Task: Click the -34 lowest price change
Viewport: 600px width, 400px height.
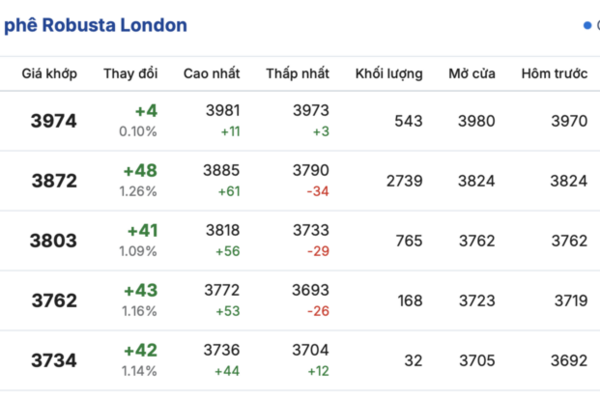Action: point(320,192)
